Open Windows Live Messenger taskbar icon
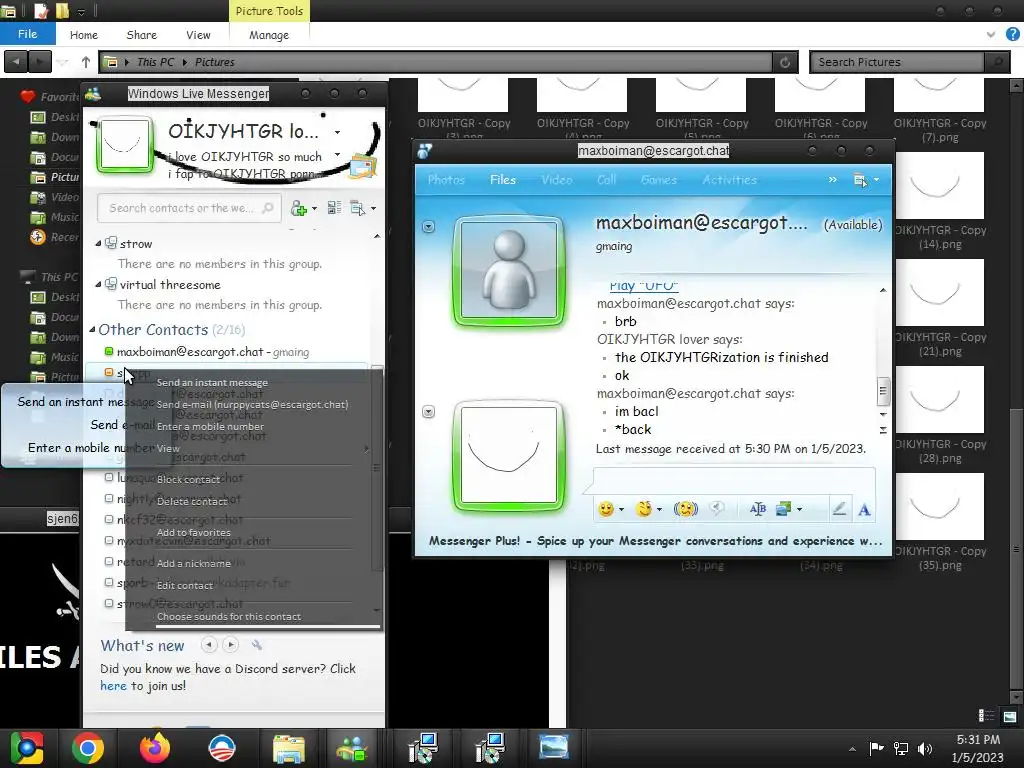The image size is (1024, 768). point(352,748)
